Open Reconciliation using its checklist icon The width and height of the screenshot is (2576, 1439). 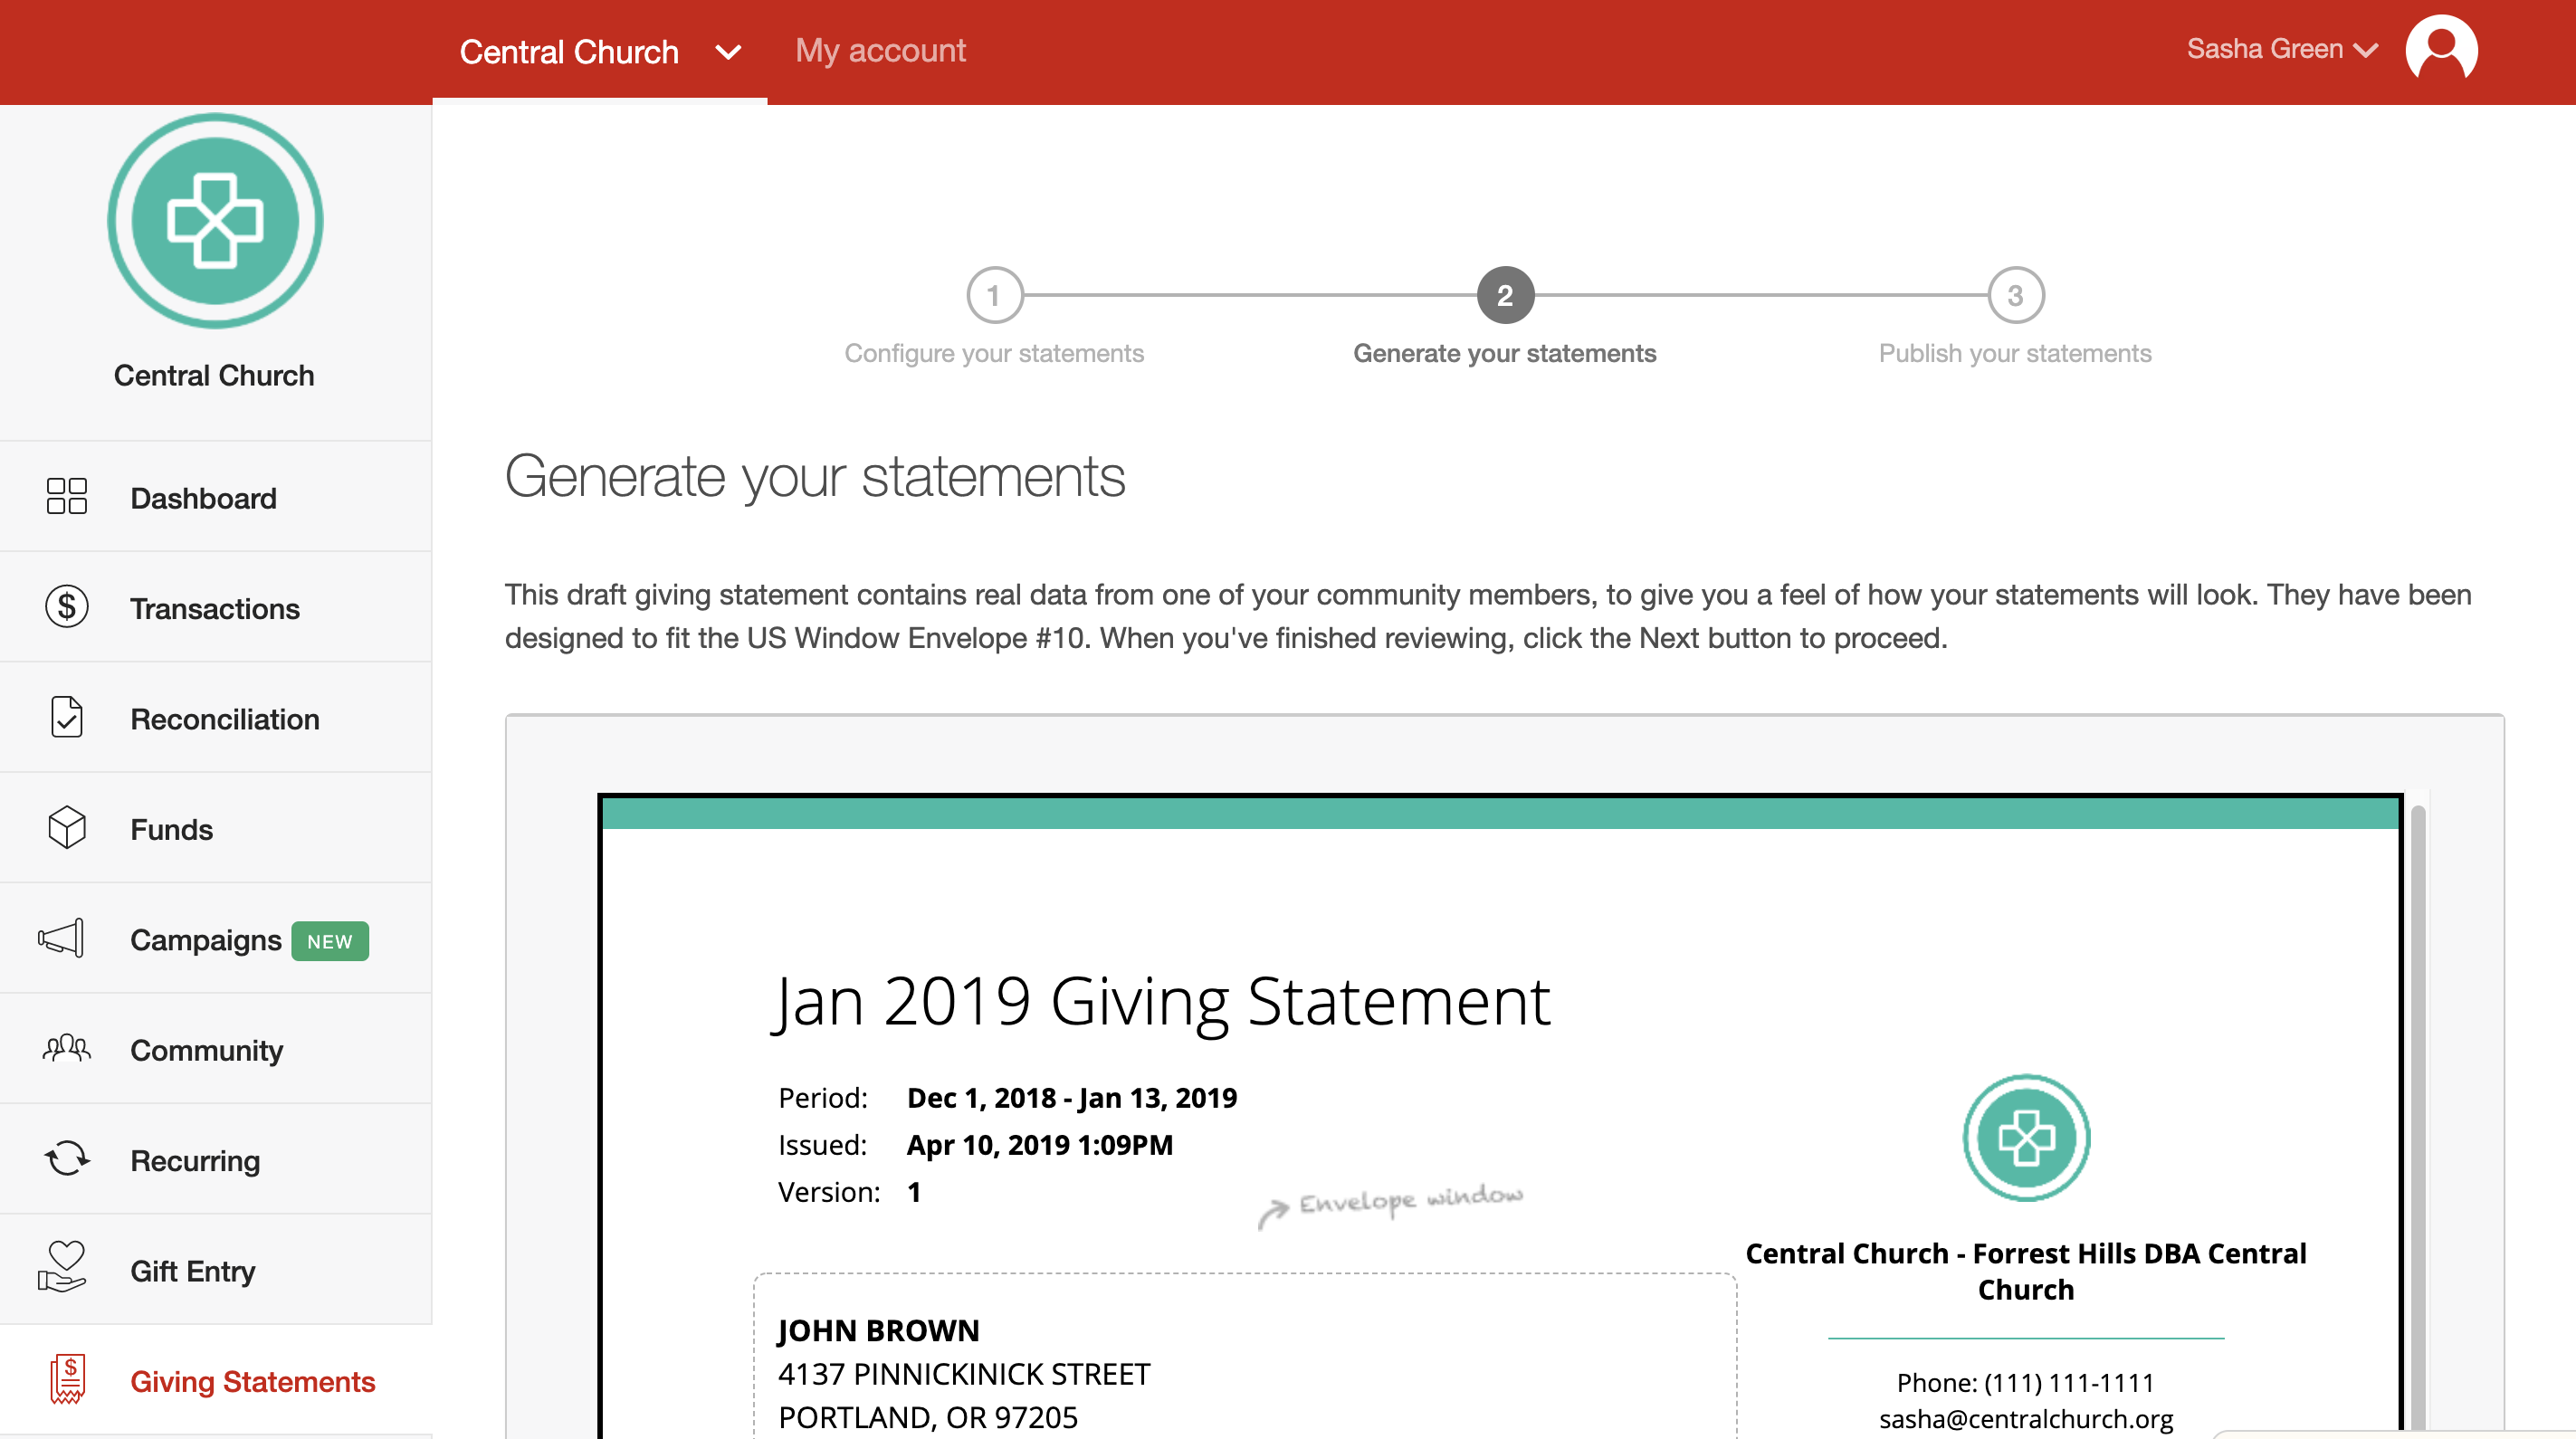pyautogui.click(x=66, y=717)
